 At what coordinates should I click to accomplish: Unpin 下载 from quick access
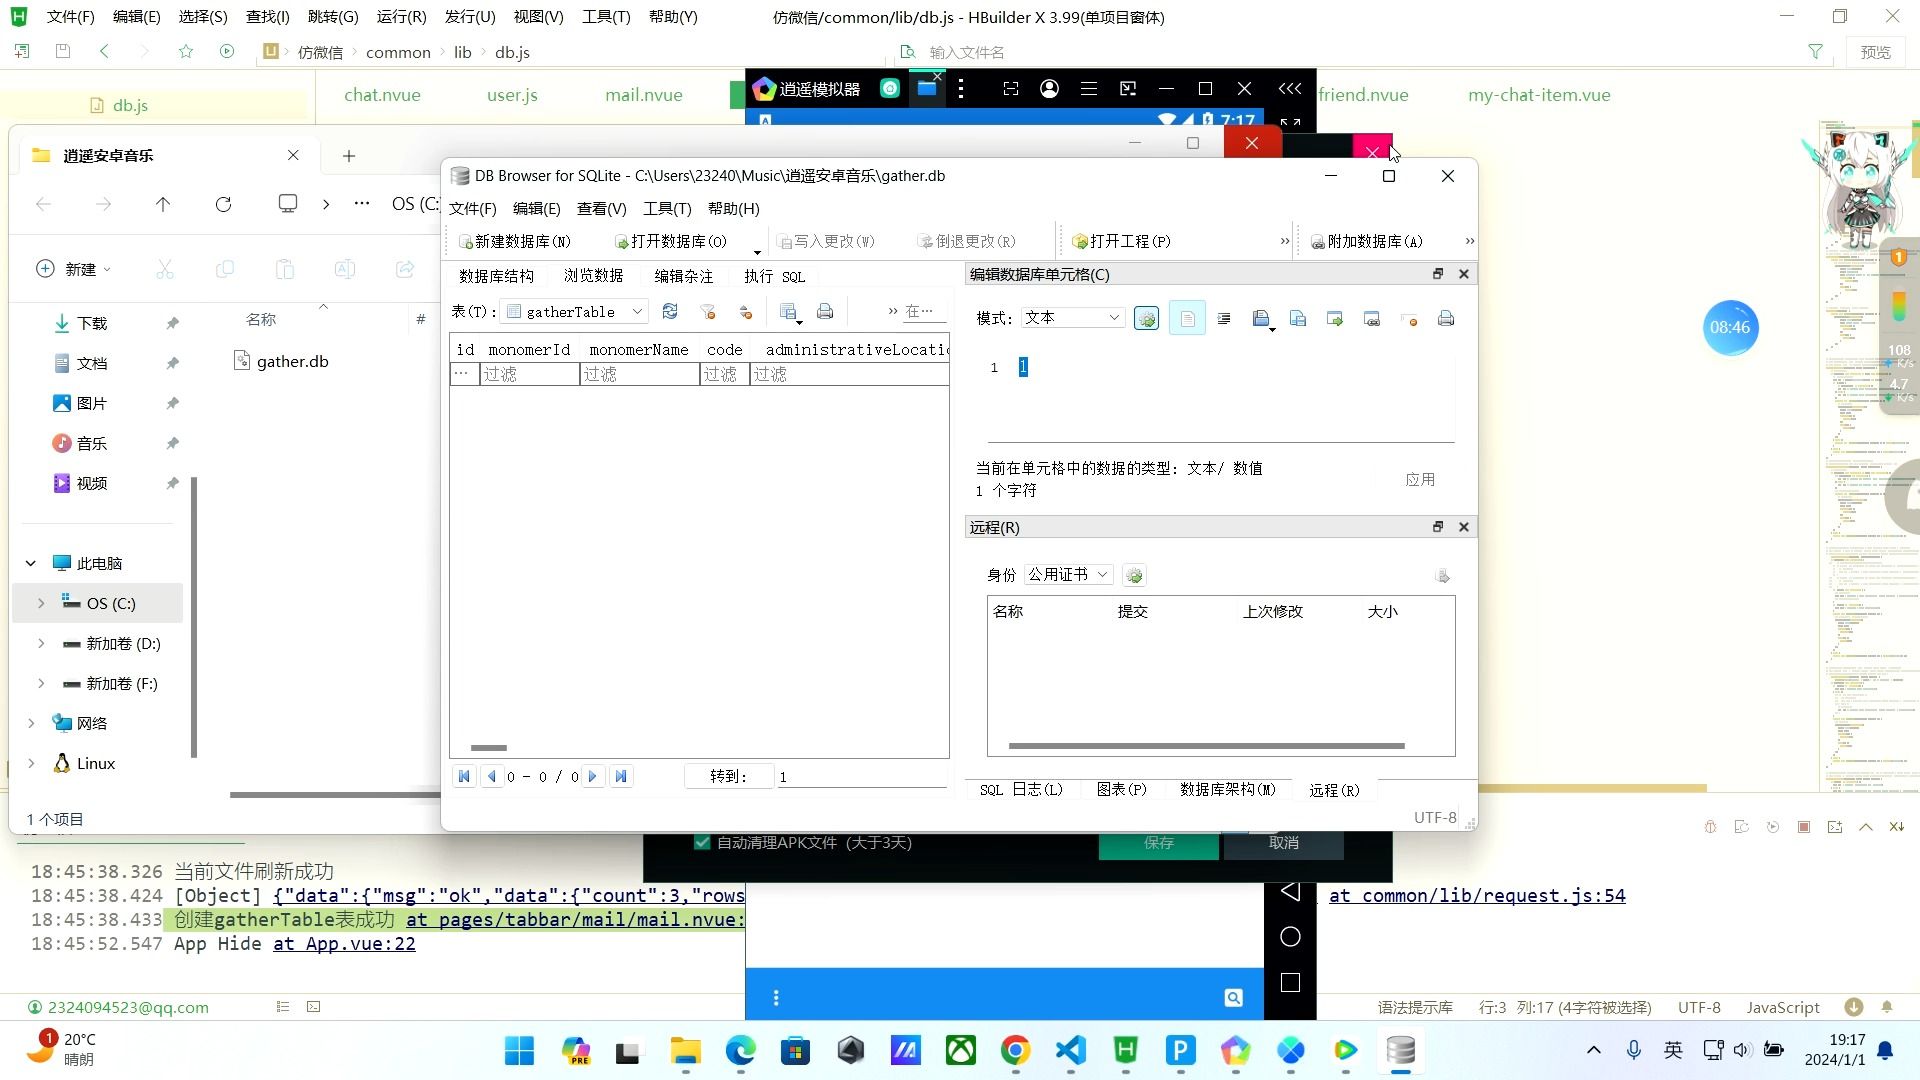click(x=172, y=322)
